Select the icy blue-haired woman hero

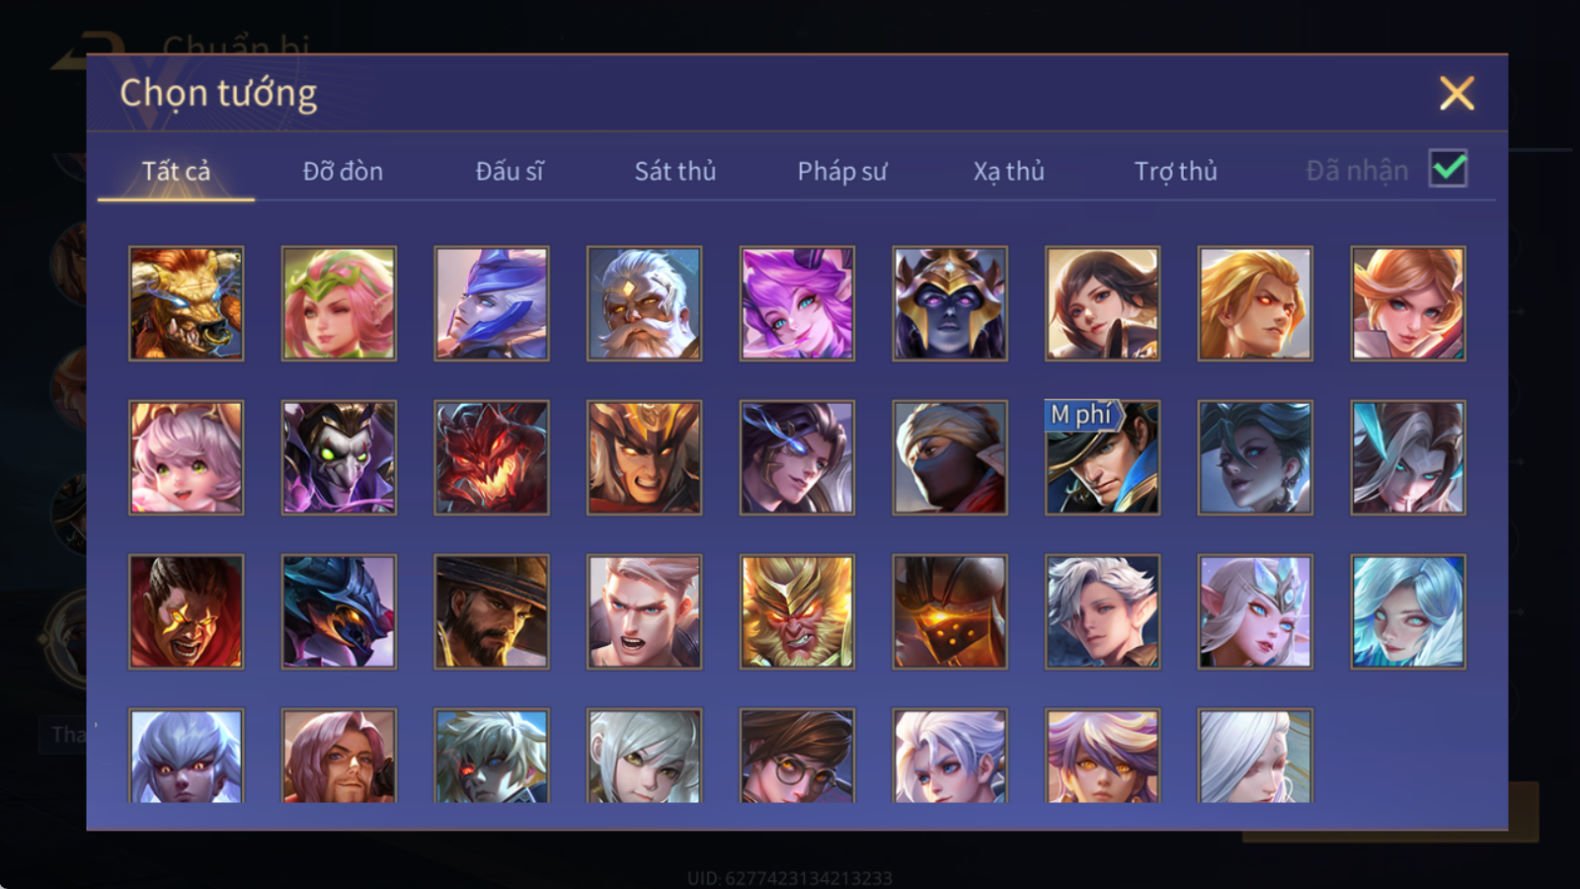pyautogui.click(x=1408, y=612)
